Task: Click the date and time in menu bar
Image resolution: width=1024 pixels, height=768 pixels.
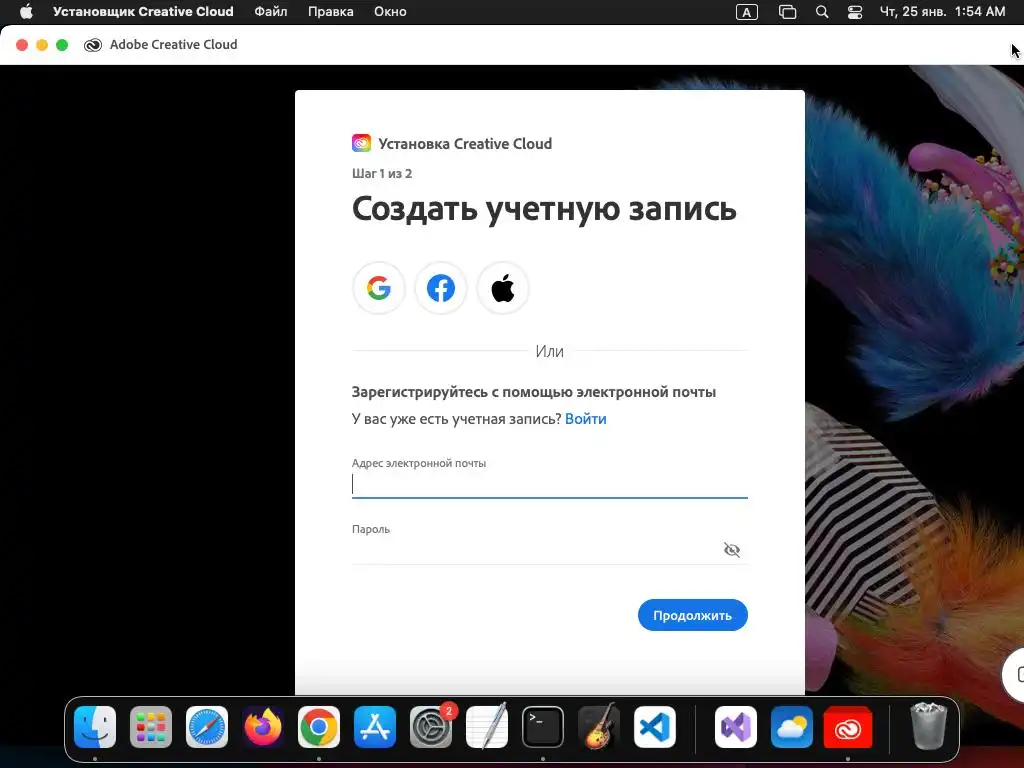Action: point(942,12)
